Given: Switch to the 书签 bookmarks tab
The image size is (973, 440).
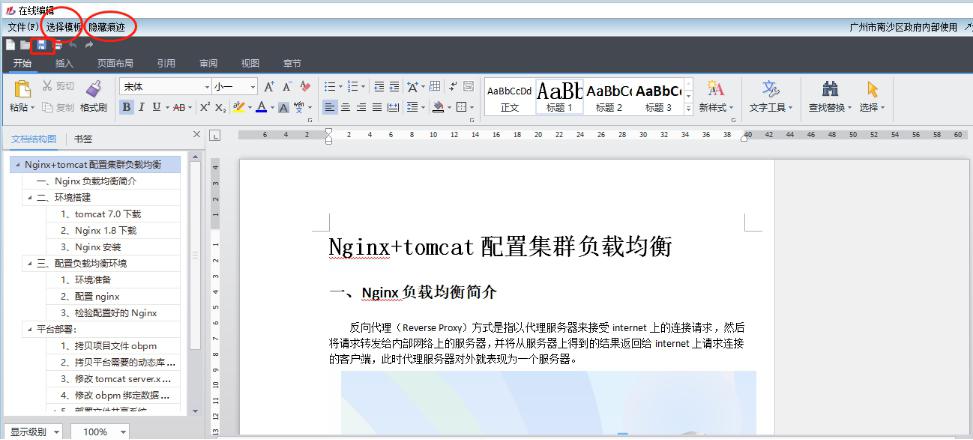Looking at the screenshot, I should click(x=83, y=138).
